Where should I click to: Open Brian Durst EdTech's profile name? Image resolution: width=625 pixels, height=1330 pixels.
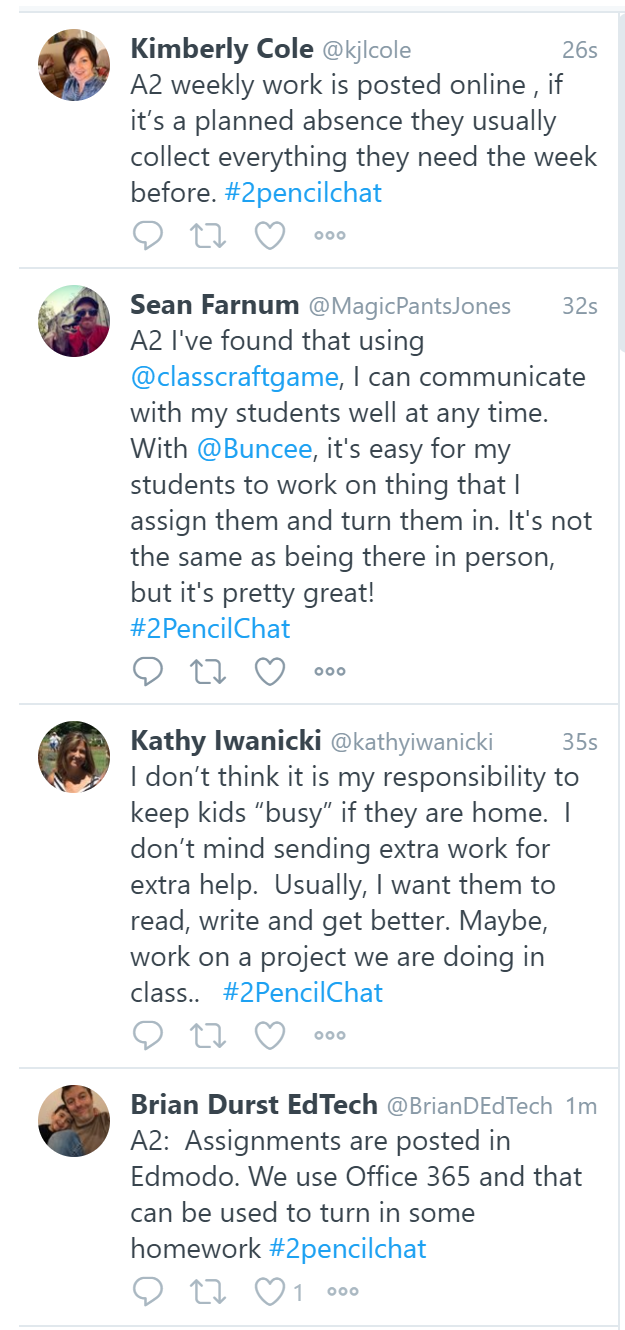pyautogui.click(x=254, y=1105)
